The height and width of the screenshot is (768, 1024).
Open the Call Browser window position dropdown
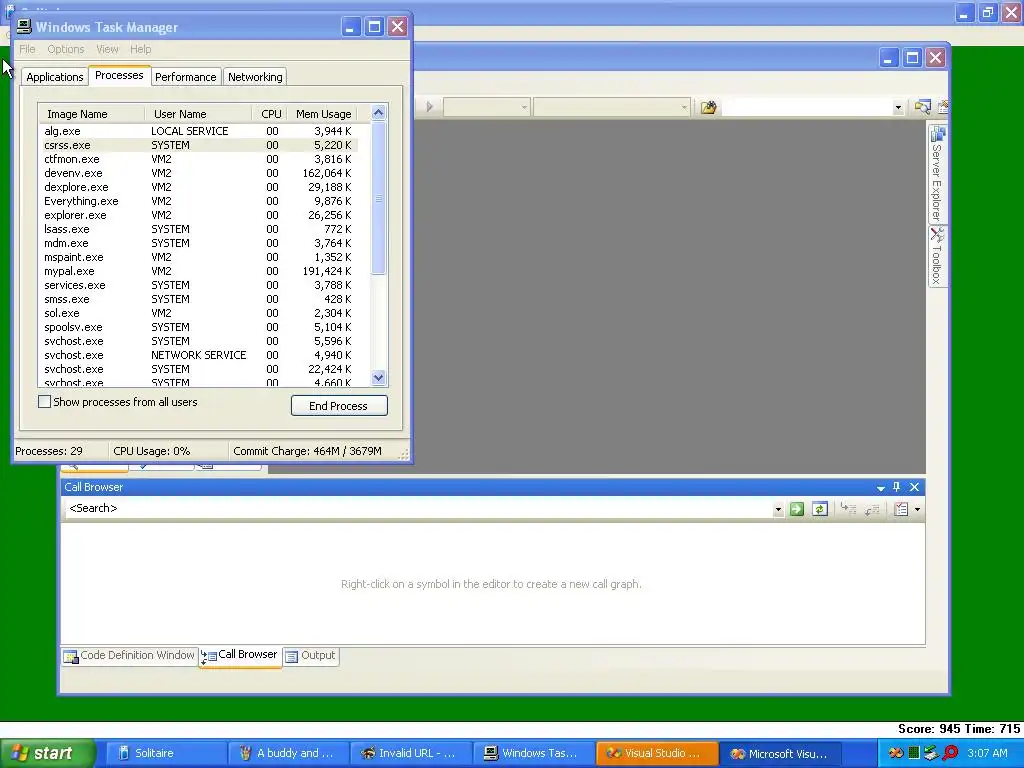pos(880,488)
